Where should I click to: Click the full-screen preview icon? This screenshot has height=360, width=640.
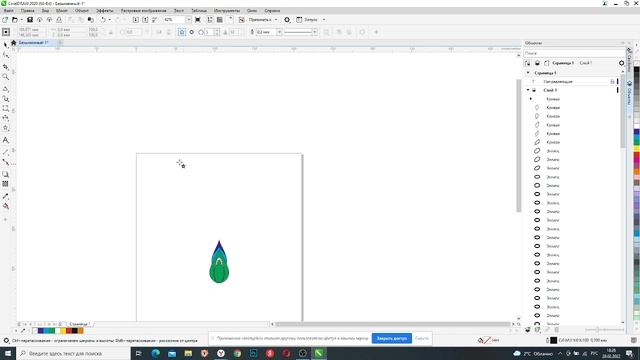pyautogui.click(x=198, y=20)
